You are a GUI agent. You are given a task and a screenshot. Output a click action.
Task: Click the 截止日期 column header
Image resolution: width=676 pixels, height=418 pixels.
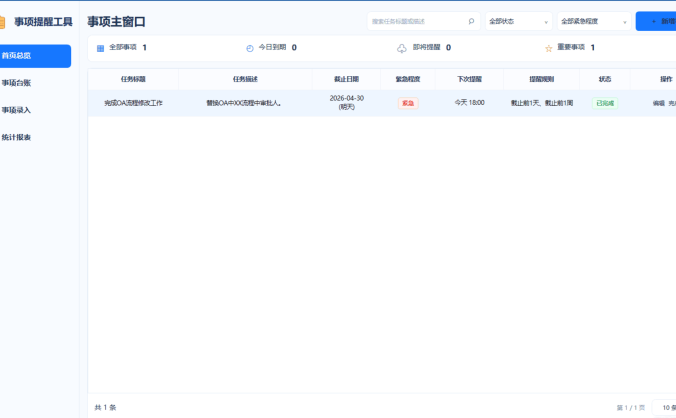tap(346, 79)
